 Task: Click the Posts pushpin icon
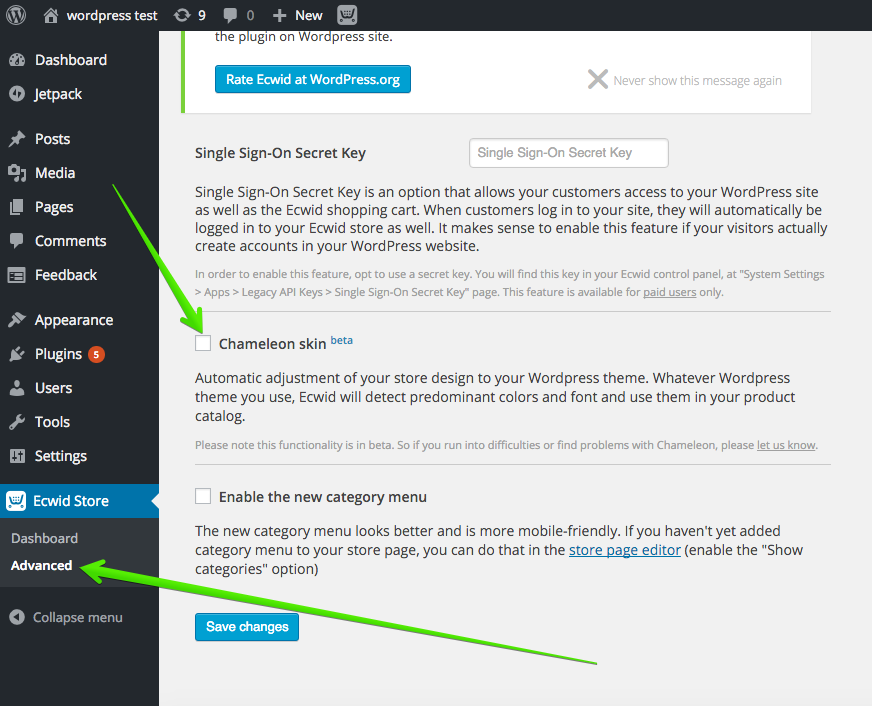tap(17, 139)
